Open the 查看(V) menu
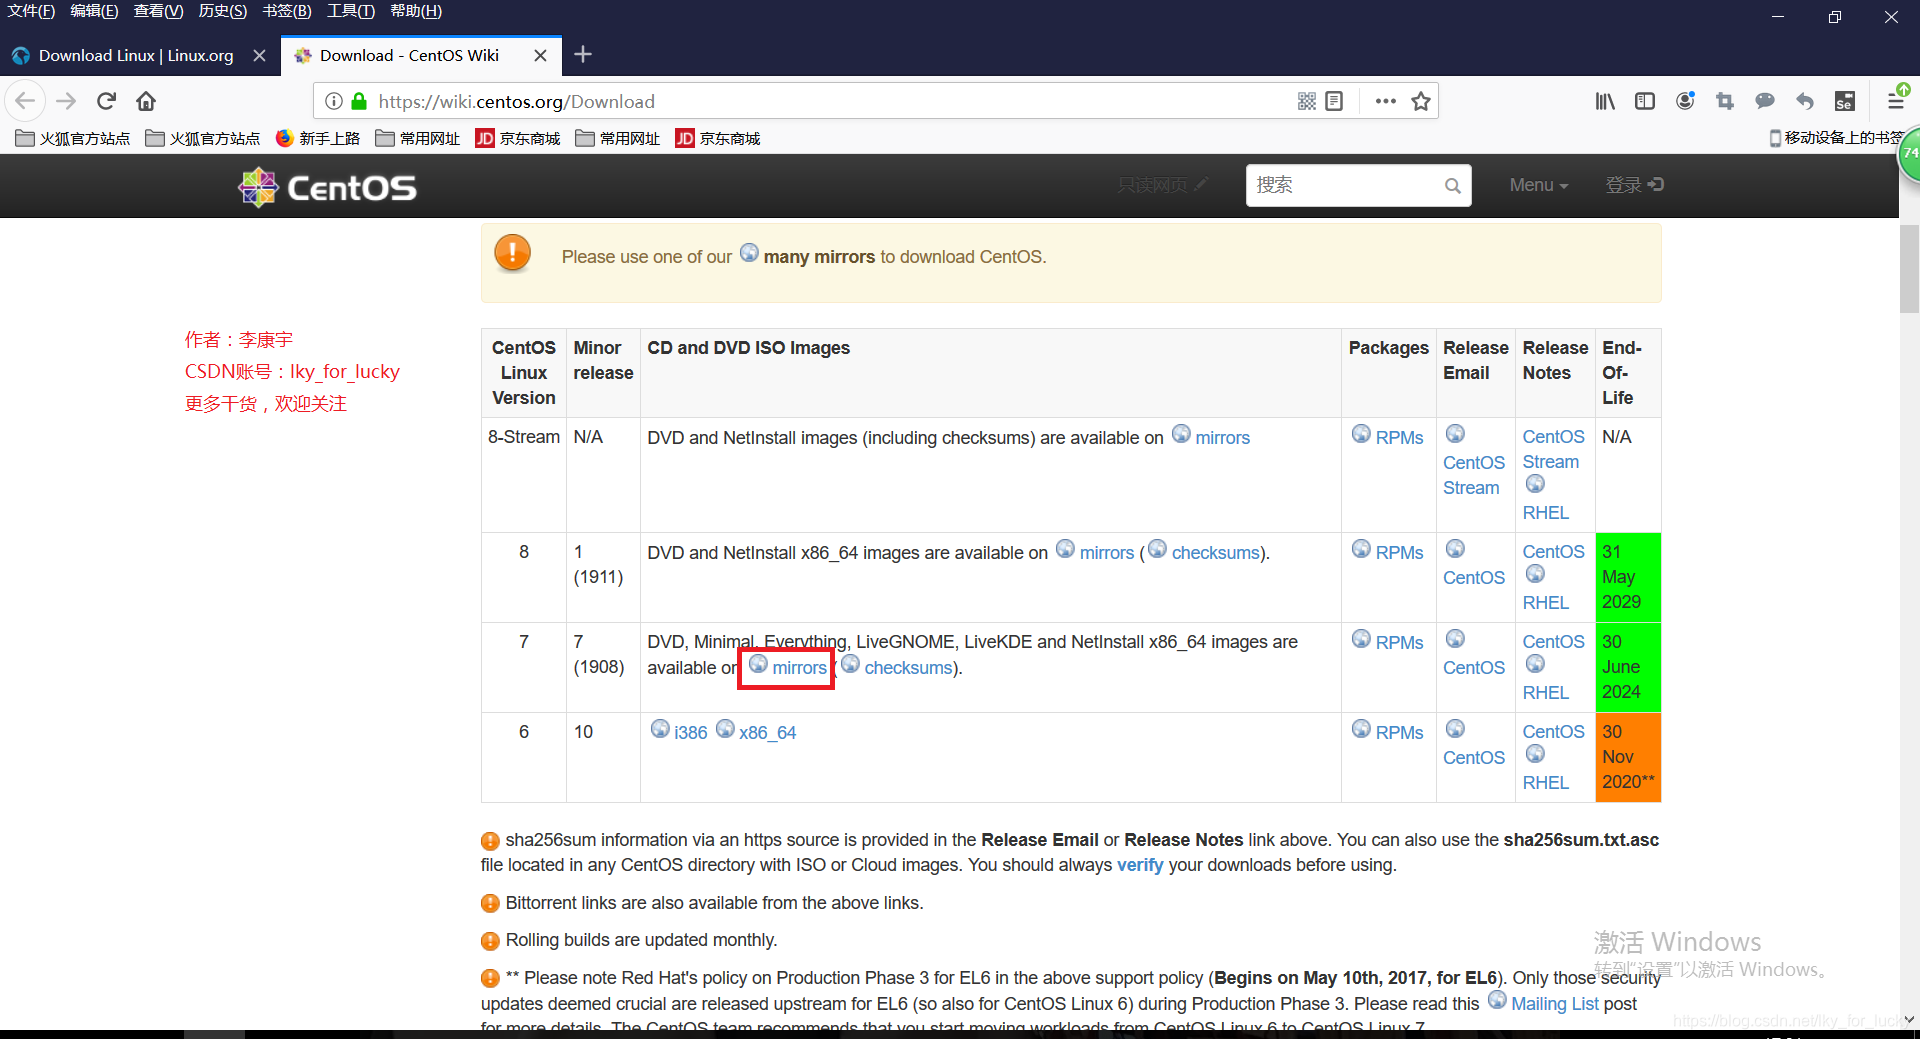Viewport: 1920px width, 1039px height. coord(158,11)
